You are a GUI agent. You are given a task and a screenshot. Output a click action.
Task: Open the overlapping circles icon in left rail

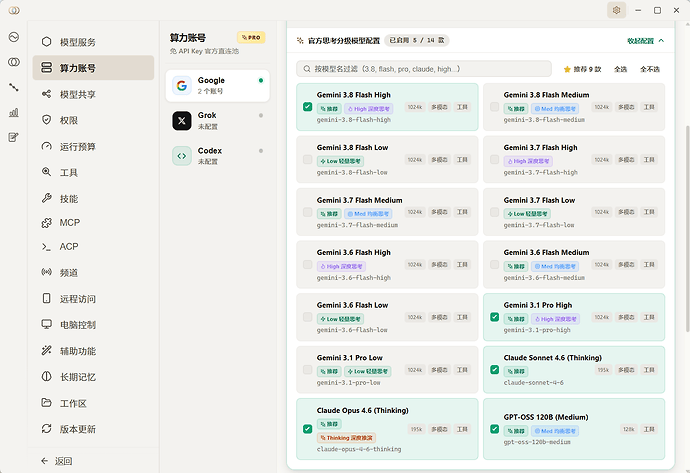pyautogui.click(x=14, y=62)
